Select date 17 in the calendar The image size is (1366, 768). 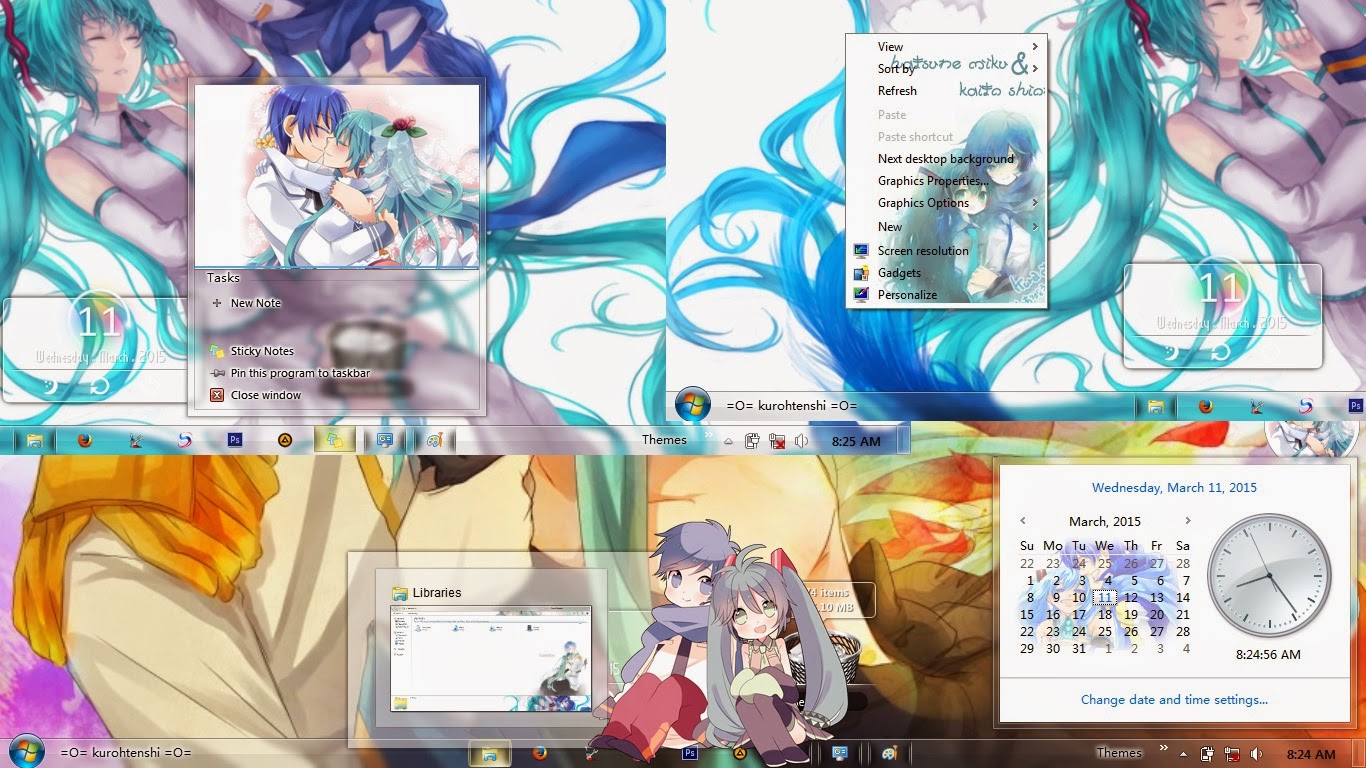point(1079,615)
